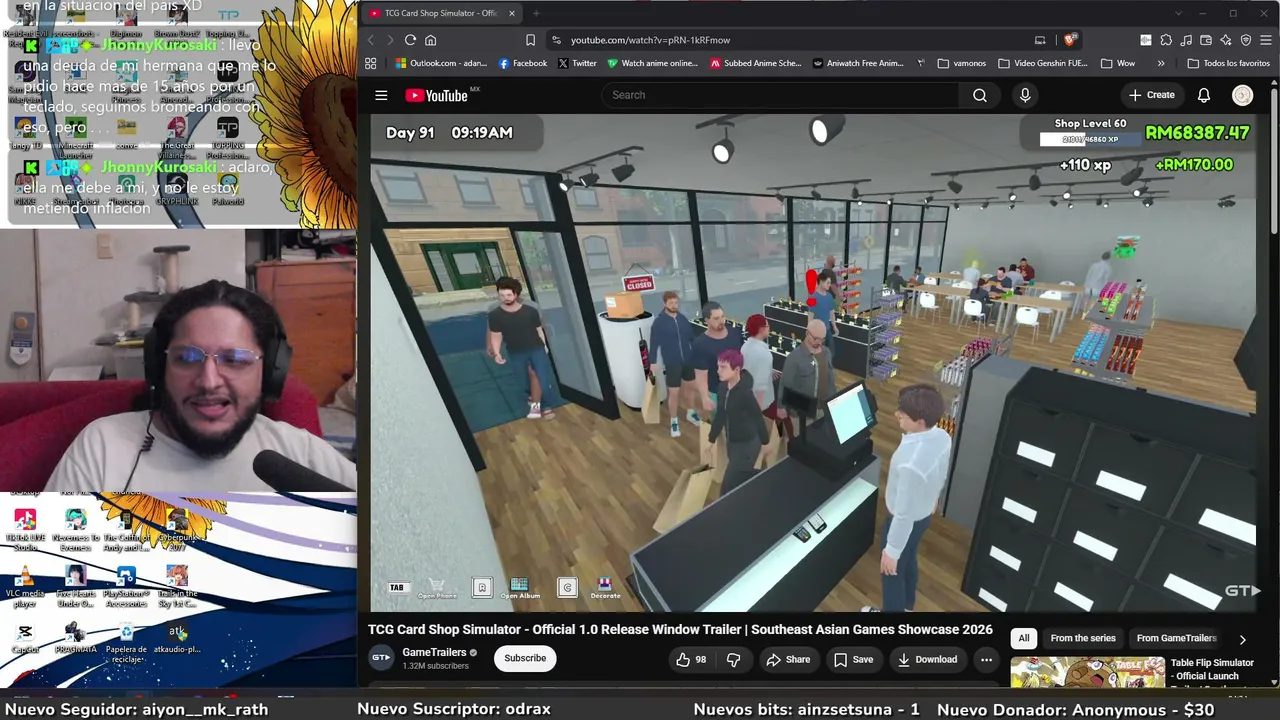Image resolution: width=1280 pixels, height=720 pixels.
Task: Open the YouTube guide hamburger menu
Action: pos(381,95)
